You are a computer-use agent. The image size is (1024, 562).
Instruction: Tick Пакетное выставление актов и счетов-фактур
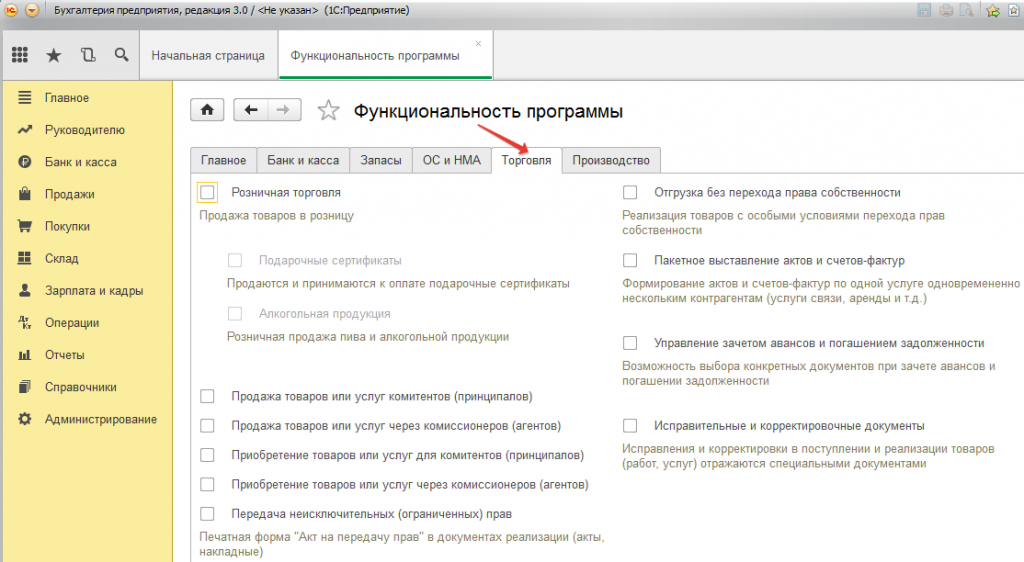tap(630, 260)
